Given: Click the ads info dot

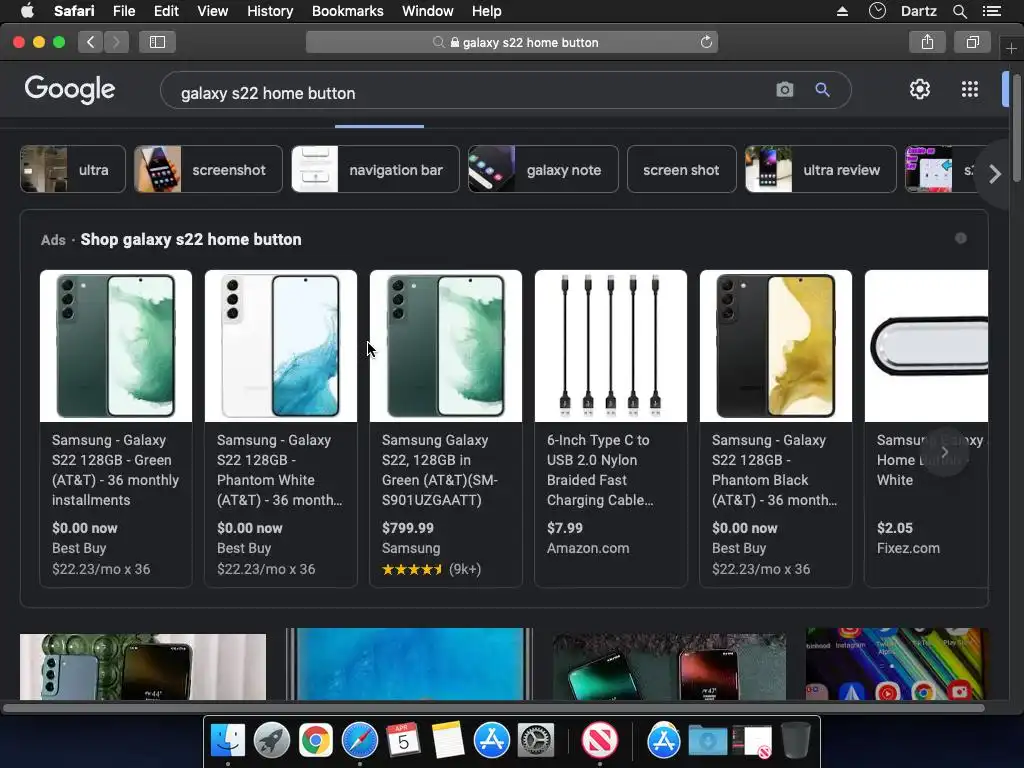Looking at the screenshot, I should click(x=960, y=238).
